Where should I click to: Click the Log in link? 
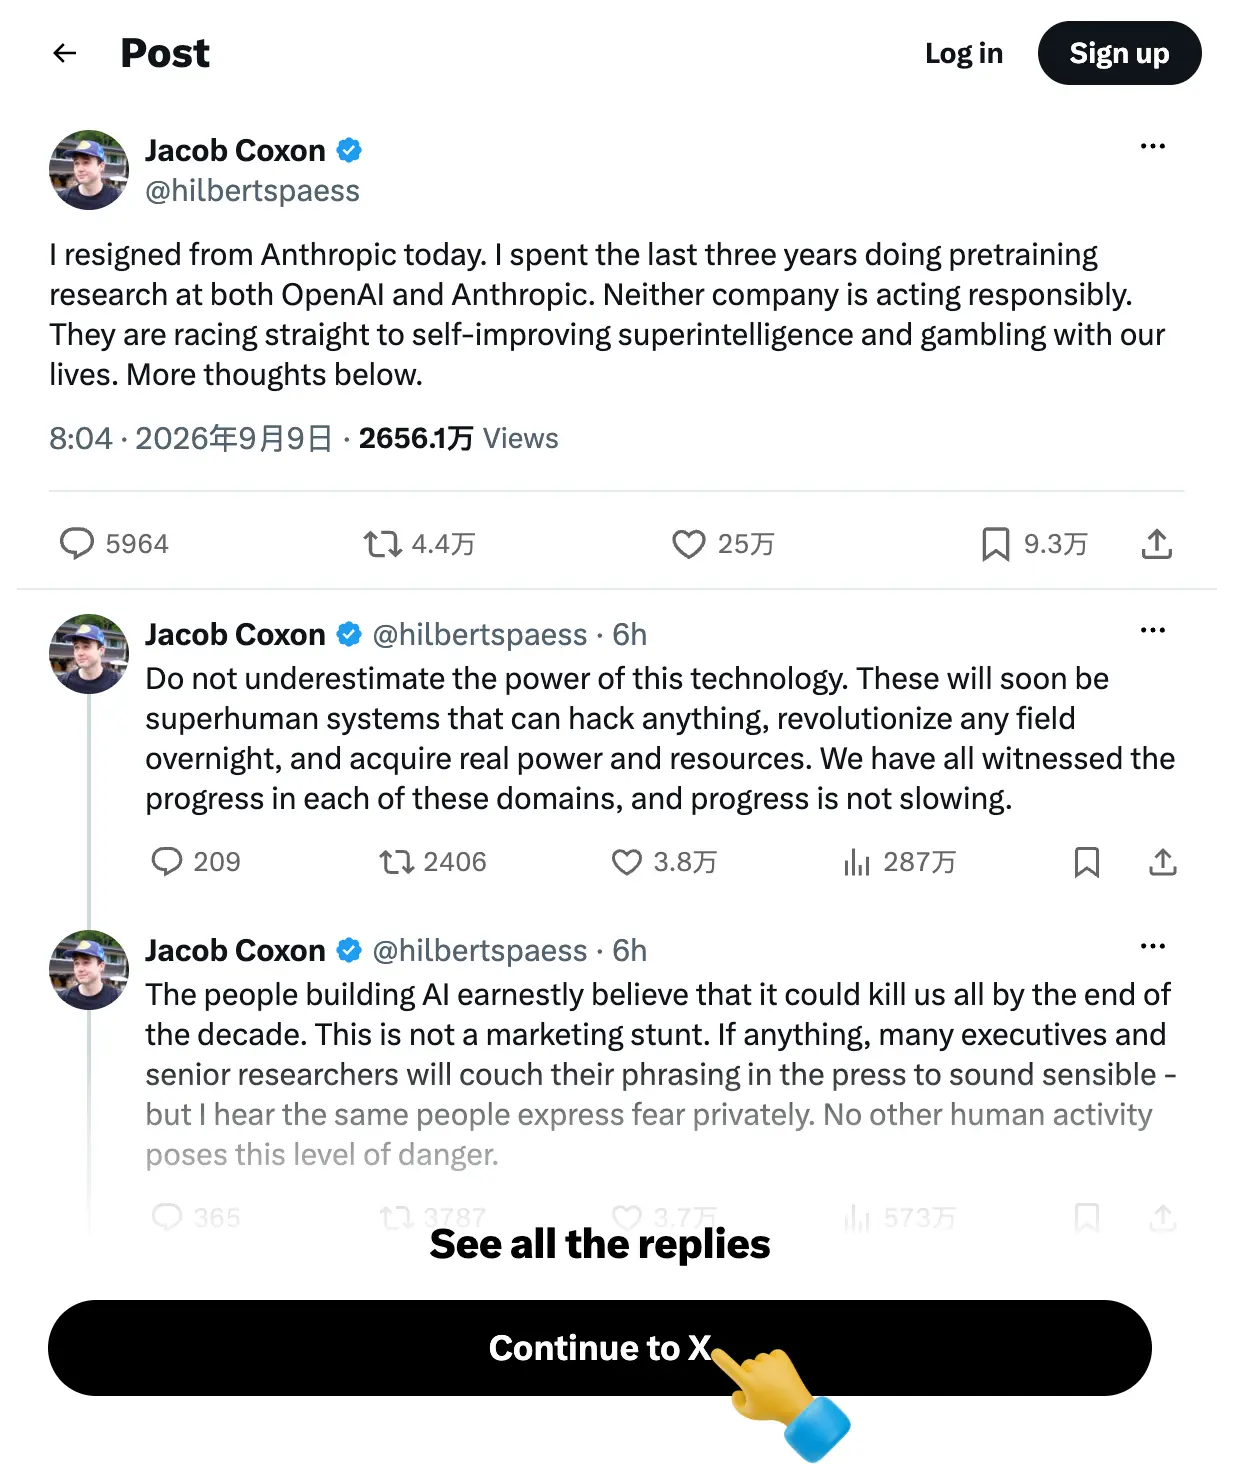click(x=964, y=53)
